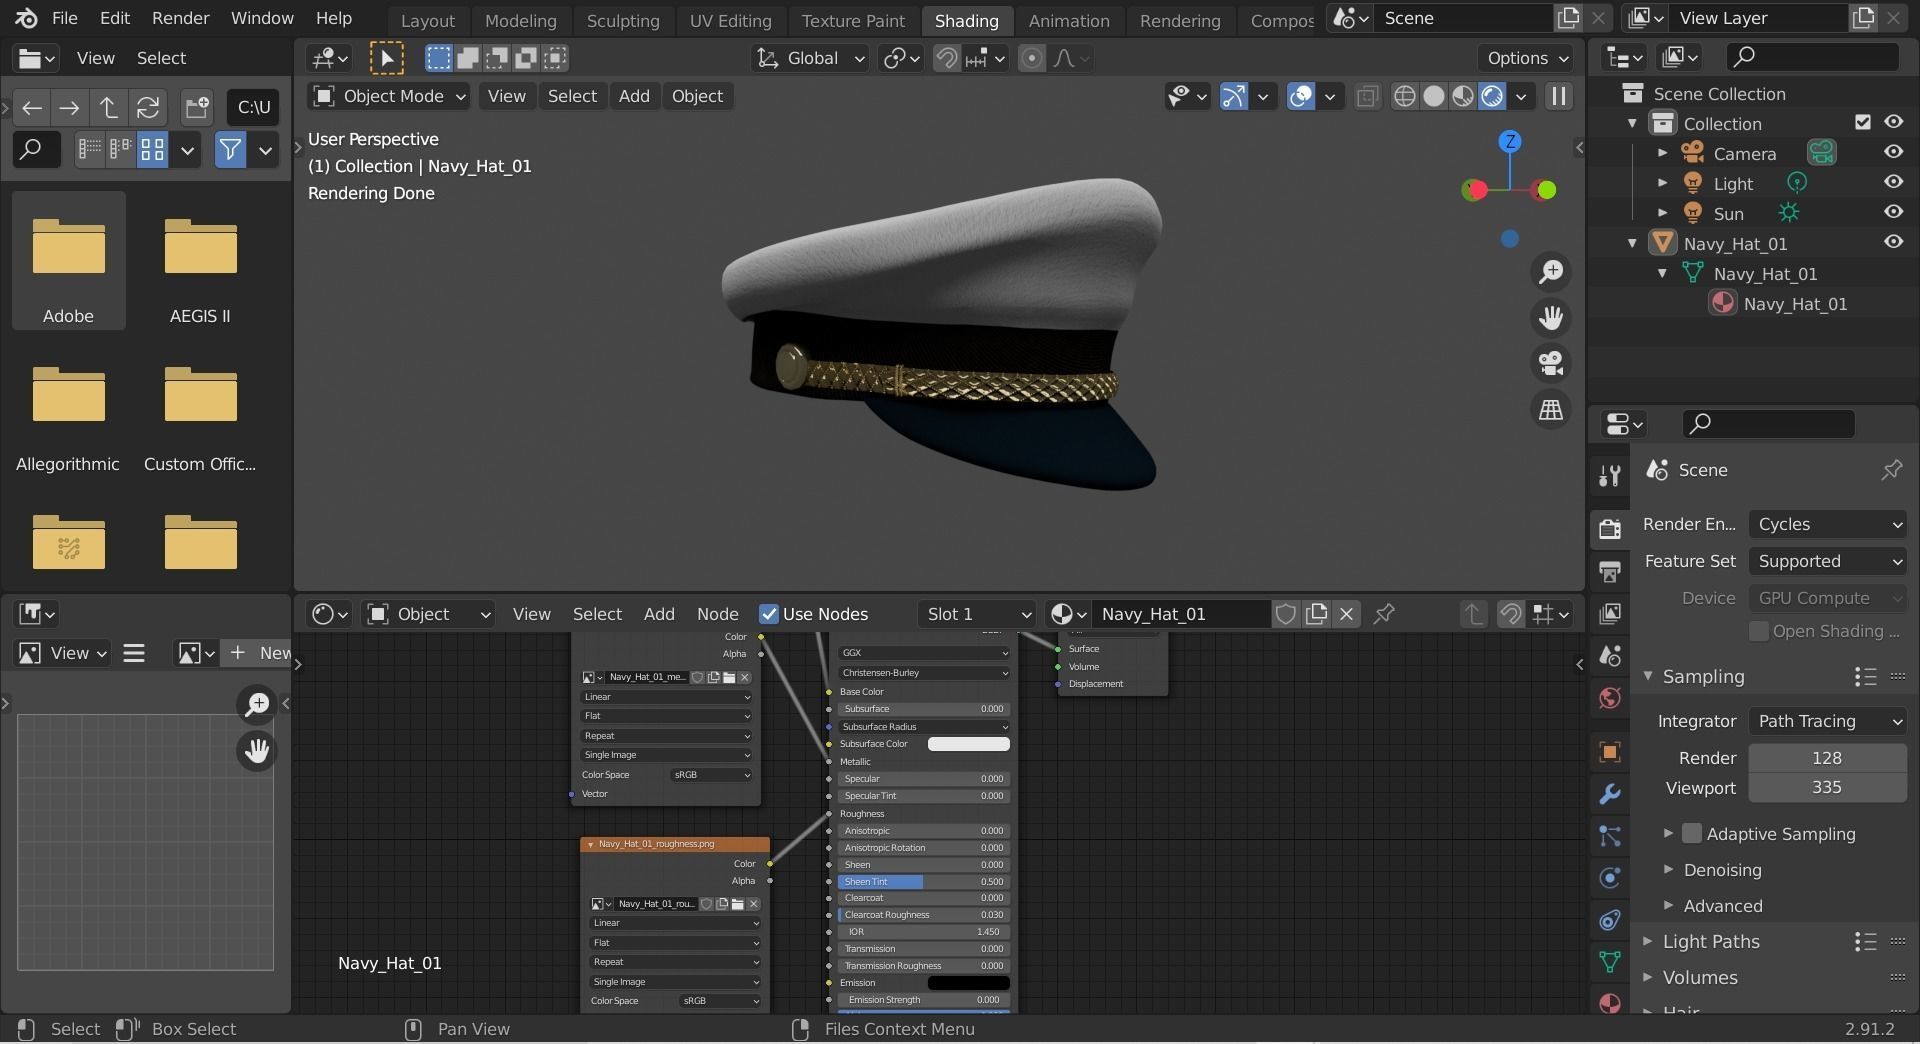Select solid viewport shading

(1434, 96)
